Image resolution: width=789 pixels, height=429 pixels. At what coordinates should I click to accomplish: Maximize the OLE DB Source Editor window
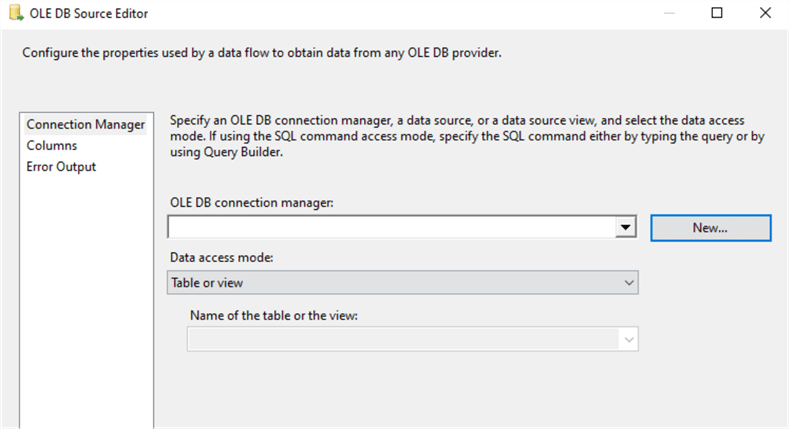[x=717, y=14]
